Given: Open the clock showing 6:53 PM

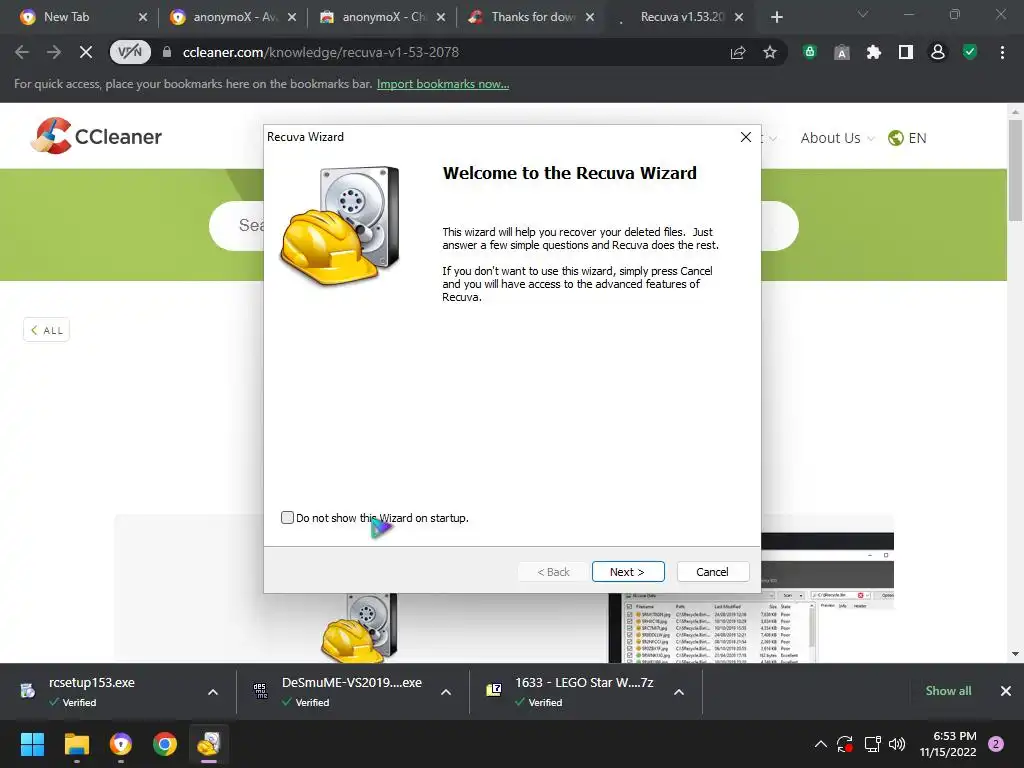Looking at the screenshot, I should [x=948, y=744].
